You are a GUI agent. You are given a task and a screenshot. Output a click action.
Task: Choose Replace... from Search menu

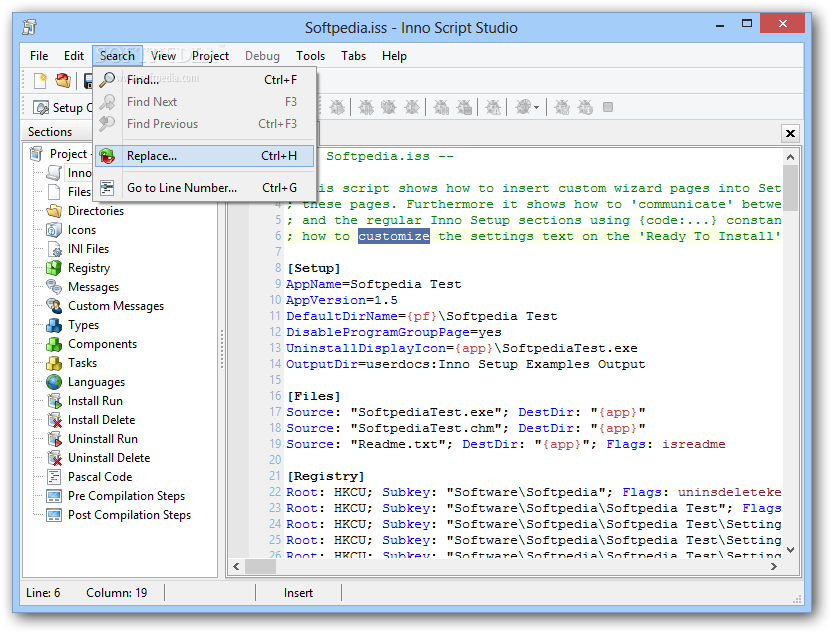click(x=152, y=156)
